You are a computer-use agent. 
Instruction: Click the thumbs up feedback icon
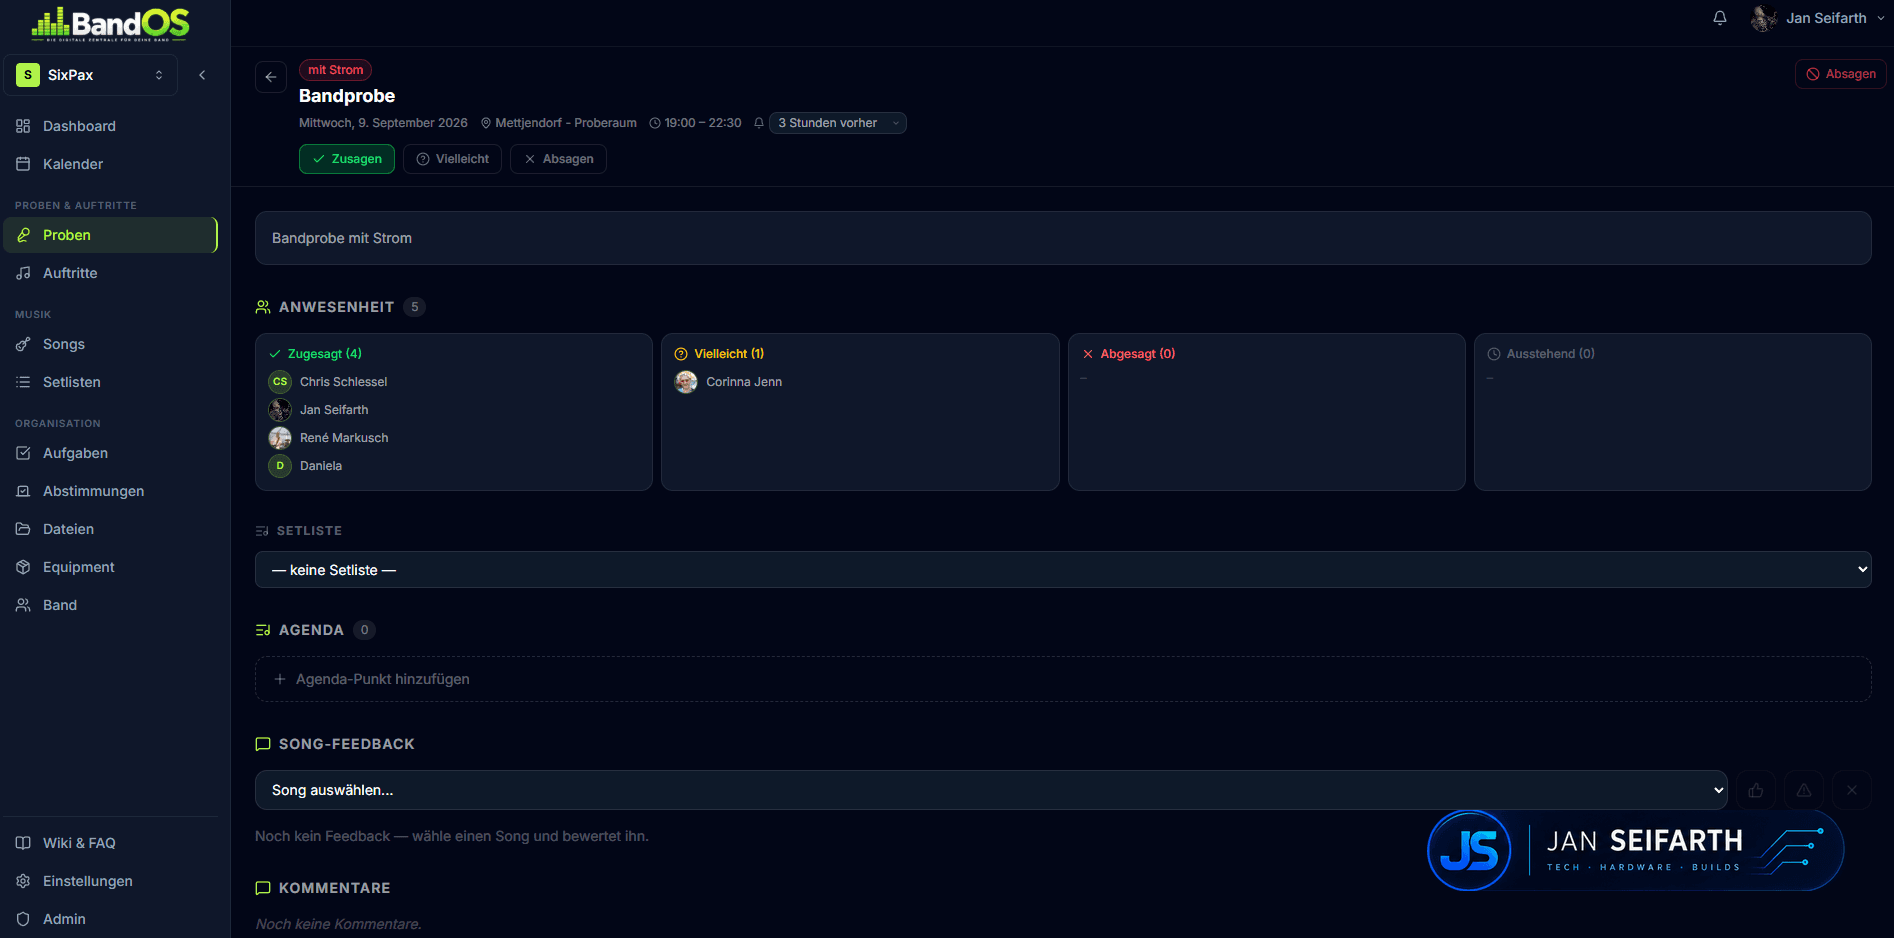[x=1756, y=790]
